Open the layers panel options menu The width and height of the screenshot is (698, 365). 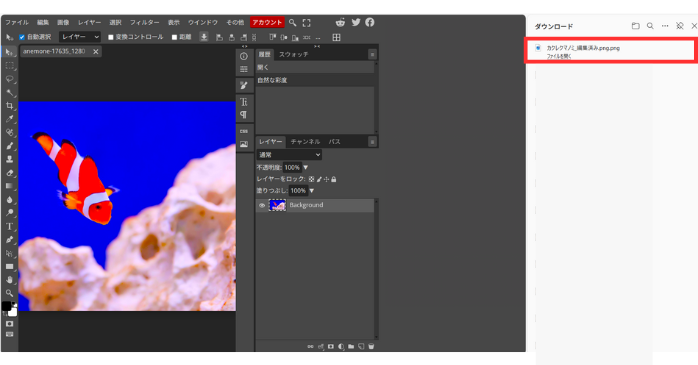(x=372, y=142)
